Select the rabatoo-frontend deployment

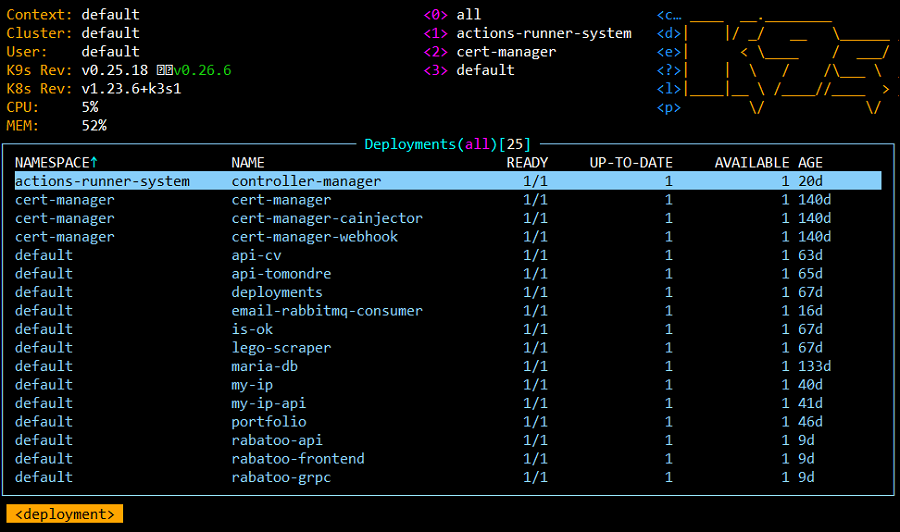click(448, 459)
